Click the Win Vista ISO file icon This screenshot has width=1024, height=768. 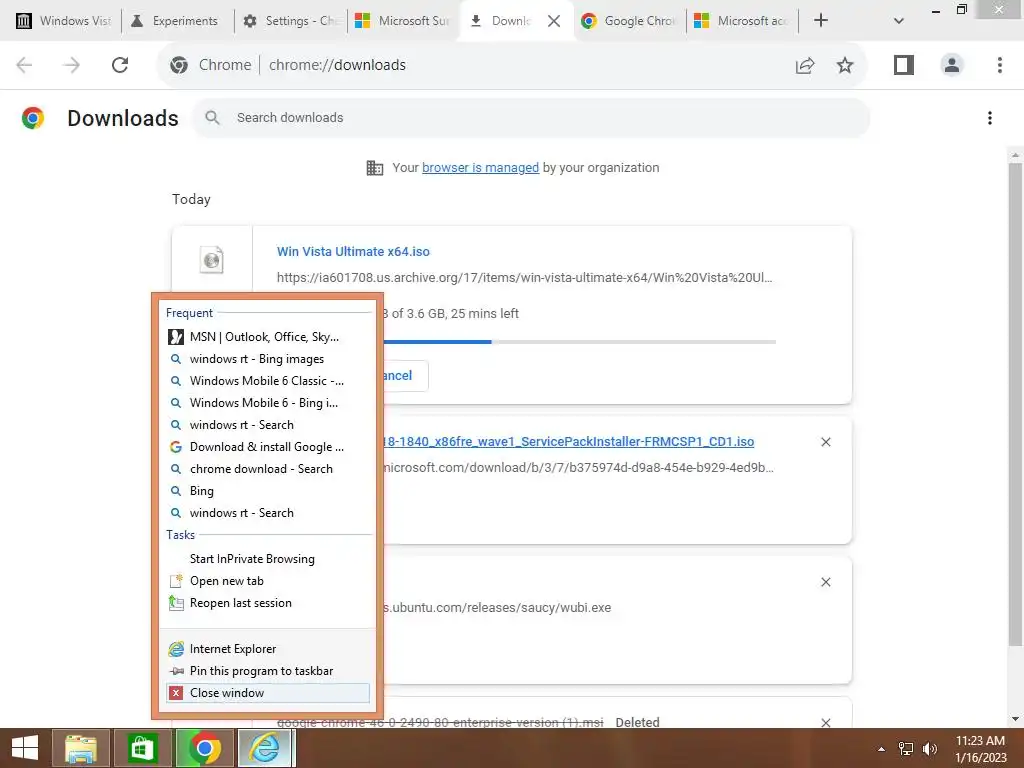[212, 260]
